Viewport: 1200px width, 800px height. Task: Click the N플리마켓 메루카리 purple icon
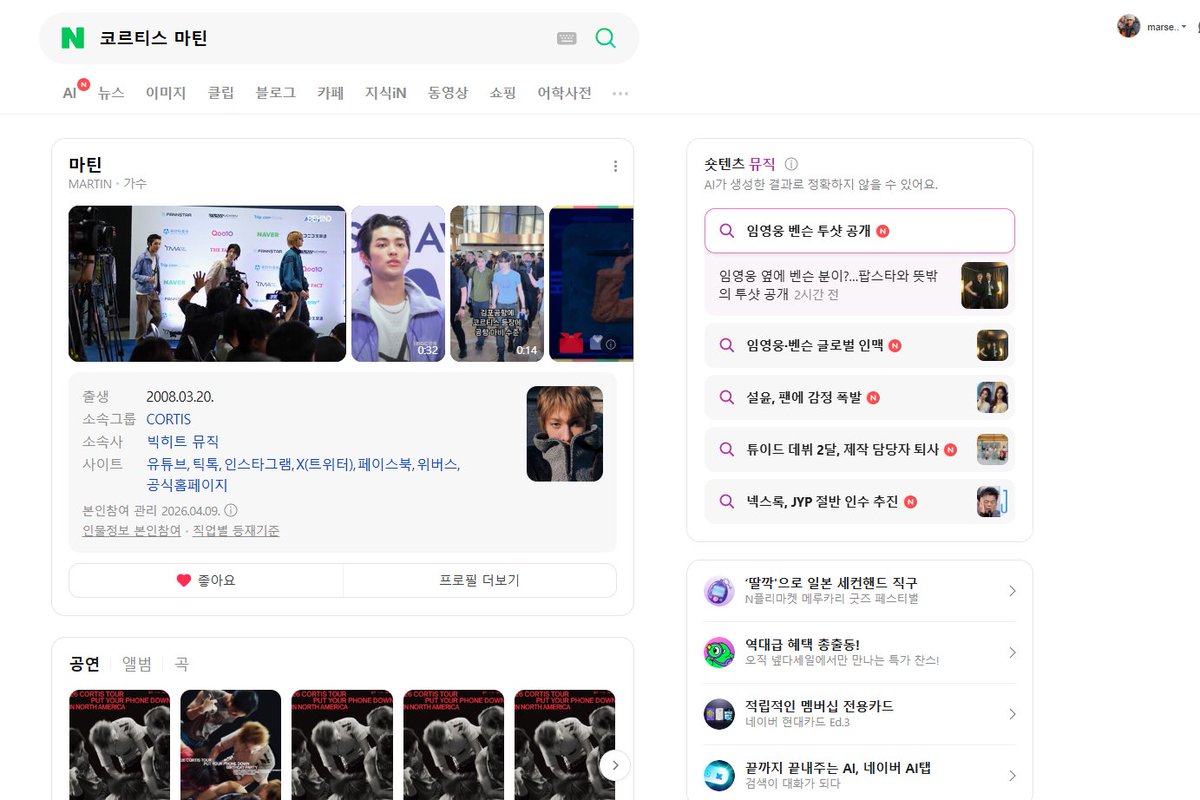coord(719,591)
